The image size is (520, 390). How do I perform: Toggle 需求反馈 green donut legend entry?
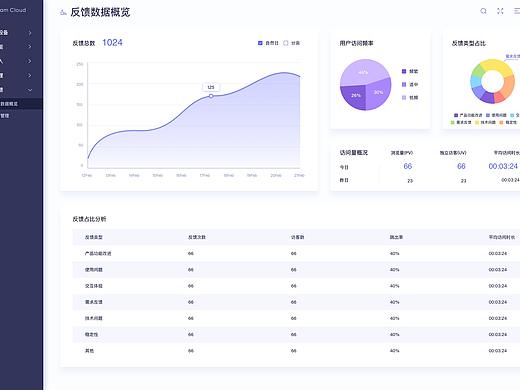point(461,122)
